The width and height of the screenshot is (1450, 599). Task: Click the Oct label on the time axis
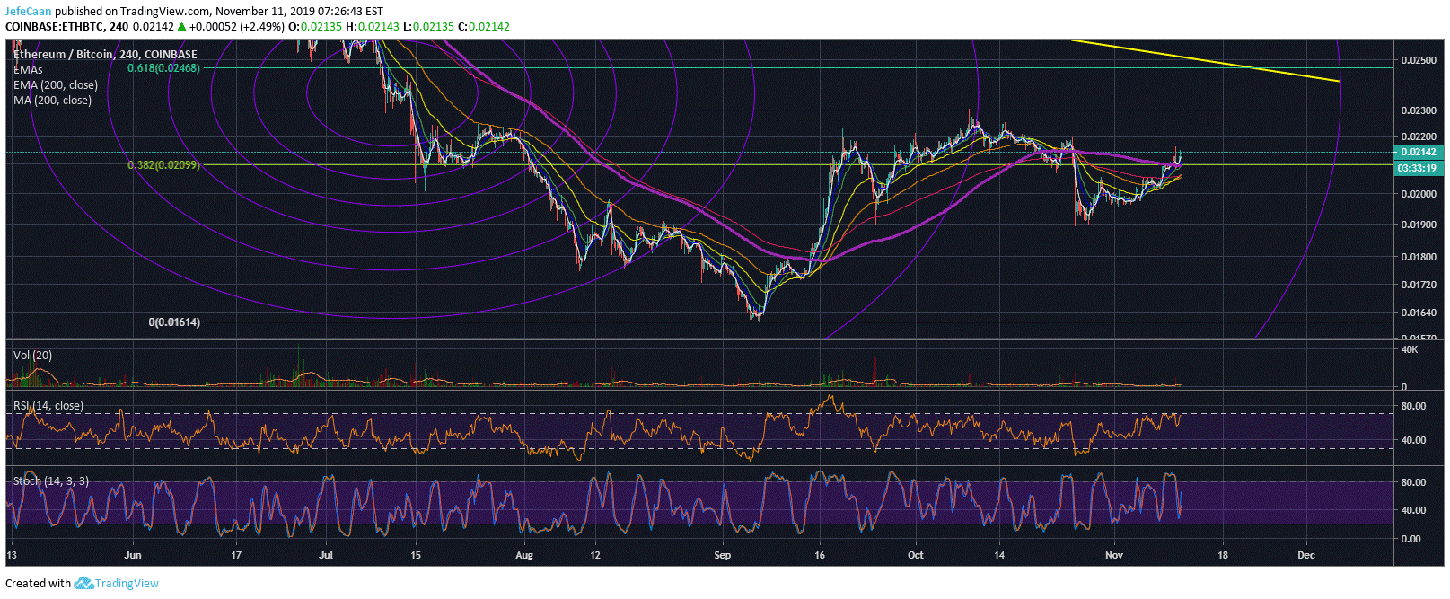click(x=916, y=553)
